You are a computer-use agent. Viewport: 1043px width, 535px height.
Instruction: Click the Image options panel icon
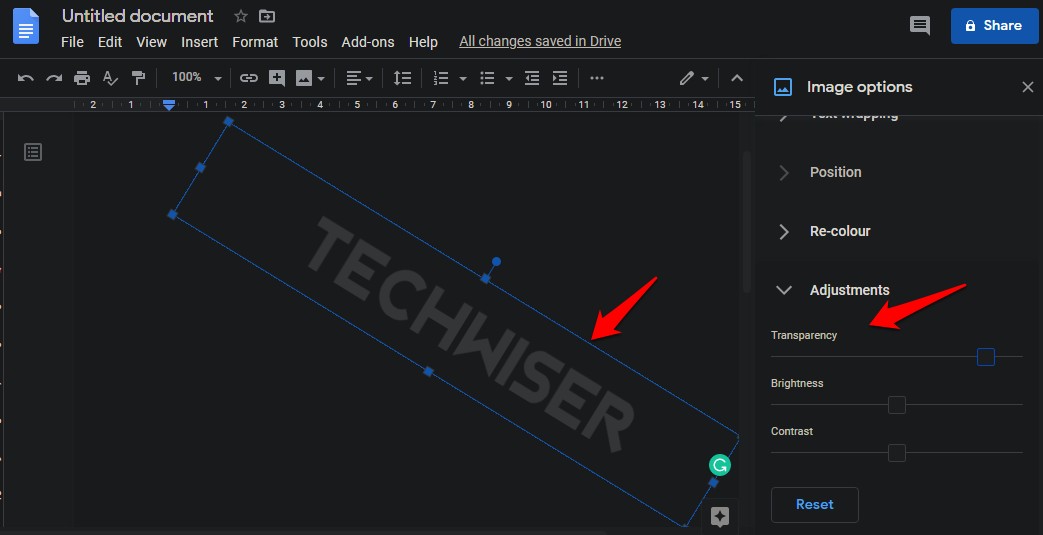[783, 87]
